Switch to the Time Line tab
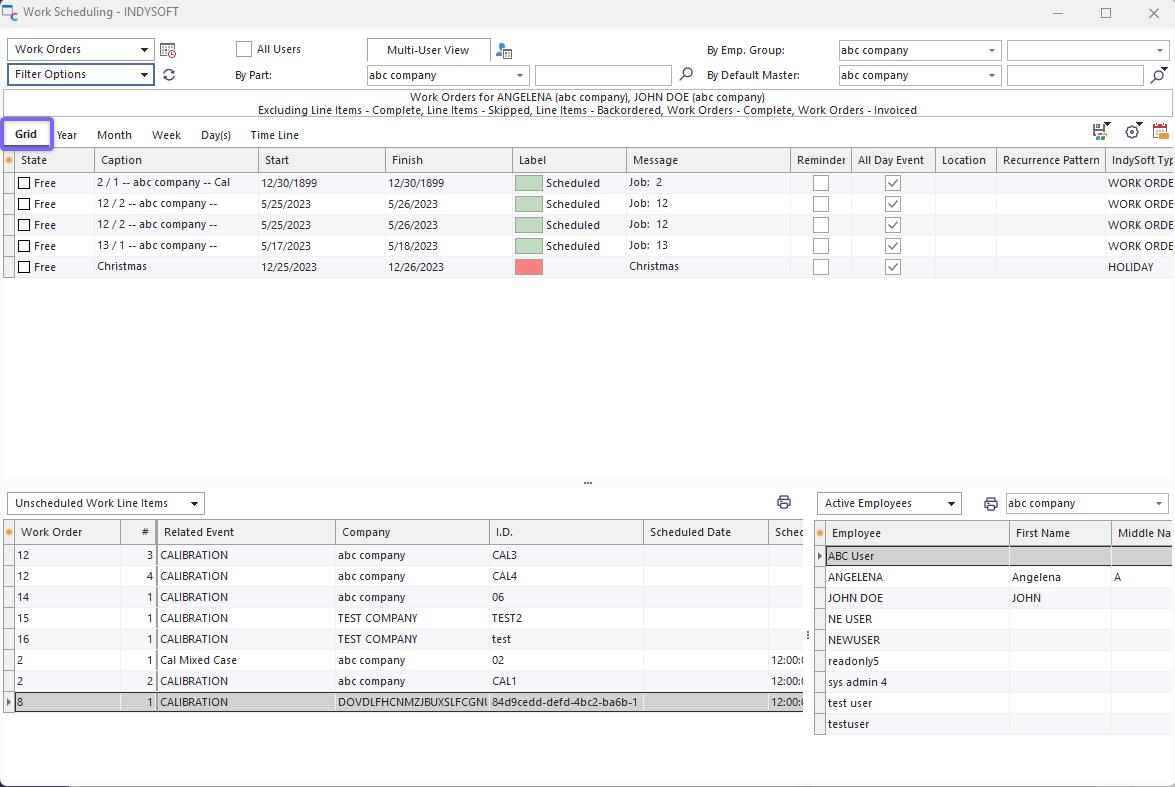Viewport: 1175px width, 787px height. pos(274,135)
